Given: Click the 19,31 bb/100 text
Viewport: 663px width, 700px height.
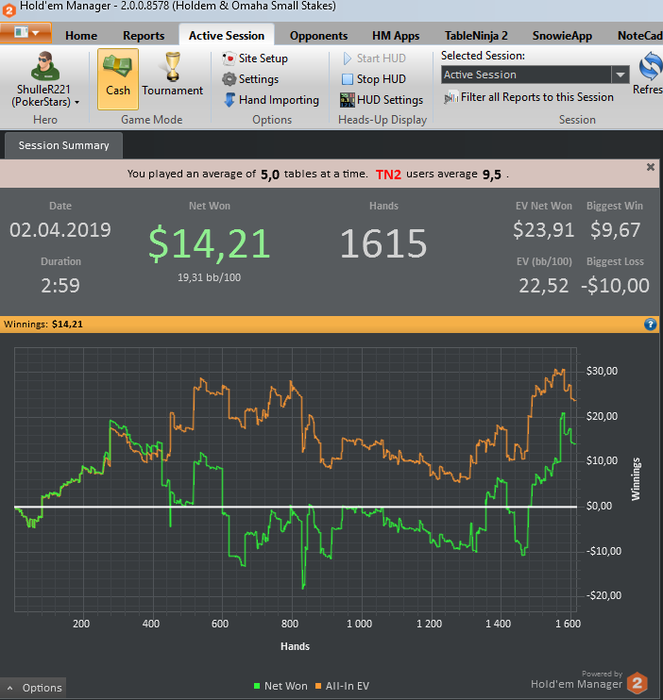Looking at the screenshot, I should 209,278.
